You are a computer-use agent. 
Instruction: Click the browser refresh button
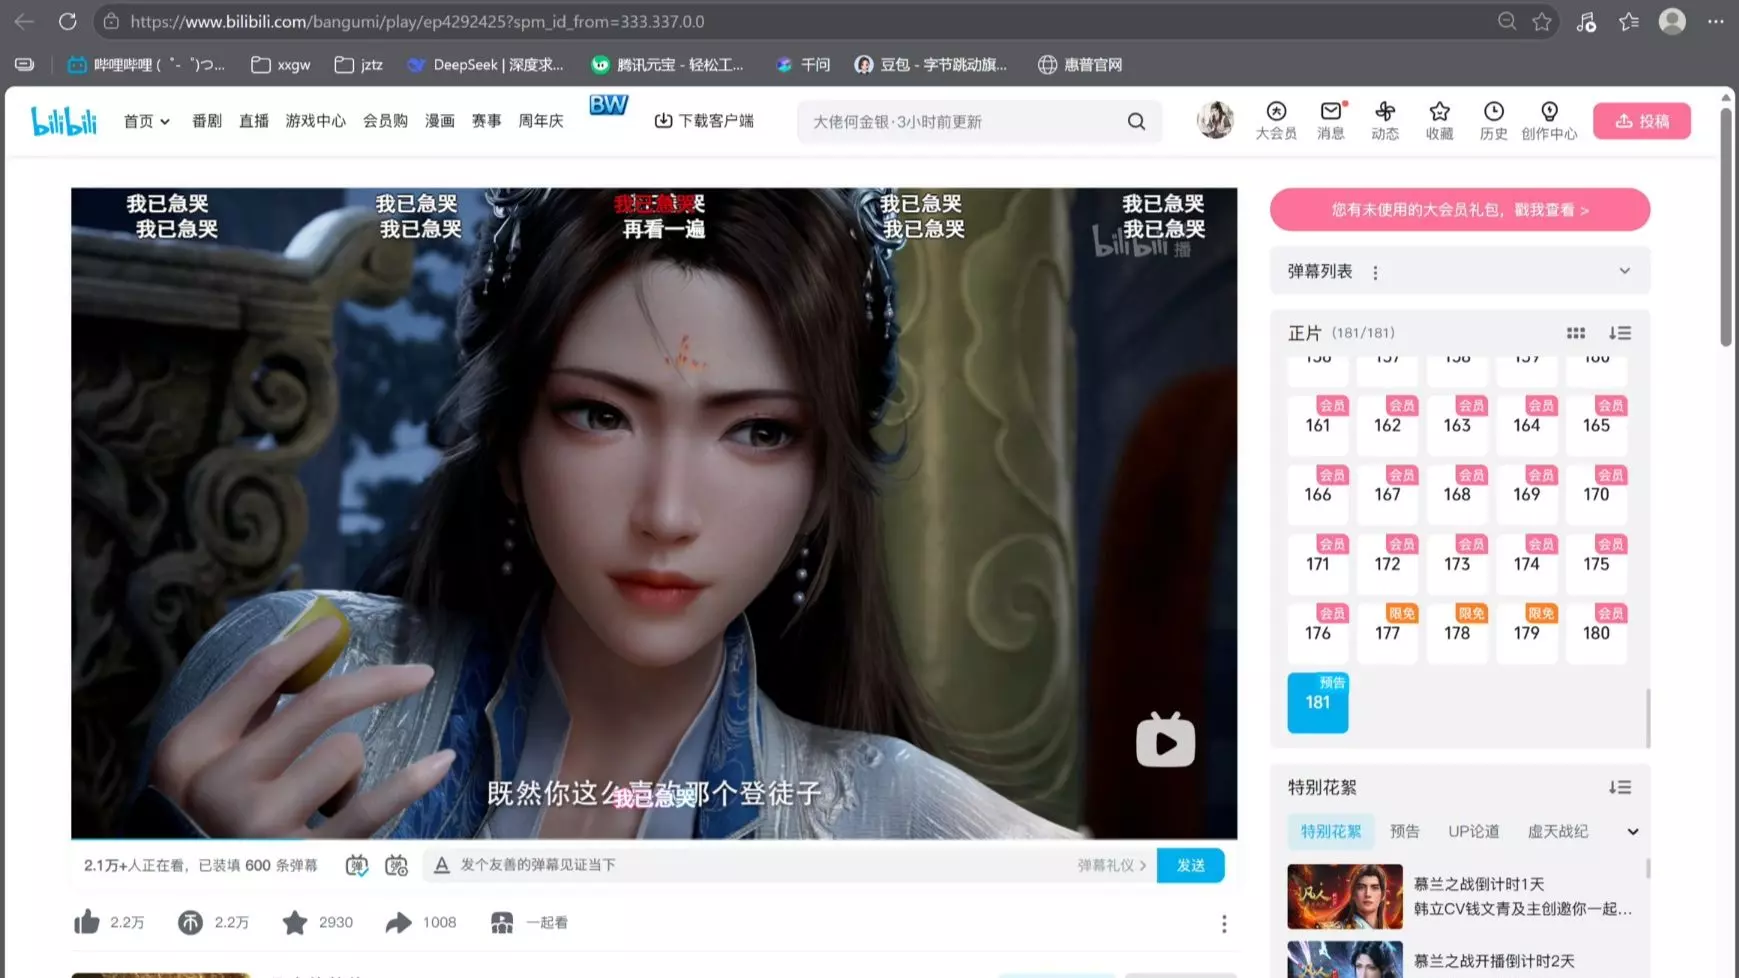pos(67,21)
